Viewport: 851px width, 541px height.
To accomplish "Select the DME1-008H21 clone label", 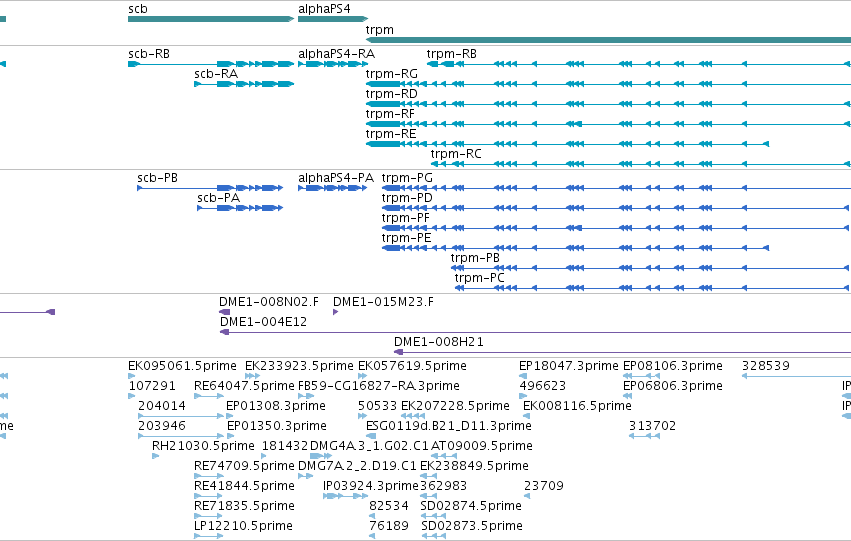I will coord(439,342).
